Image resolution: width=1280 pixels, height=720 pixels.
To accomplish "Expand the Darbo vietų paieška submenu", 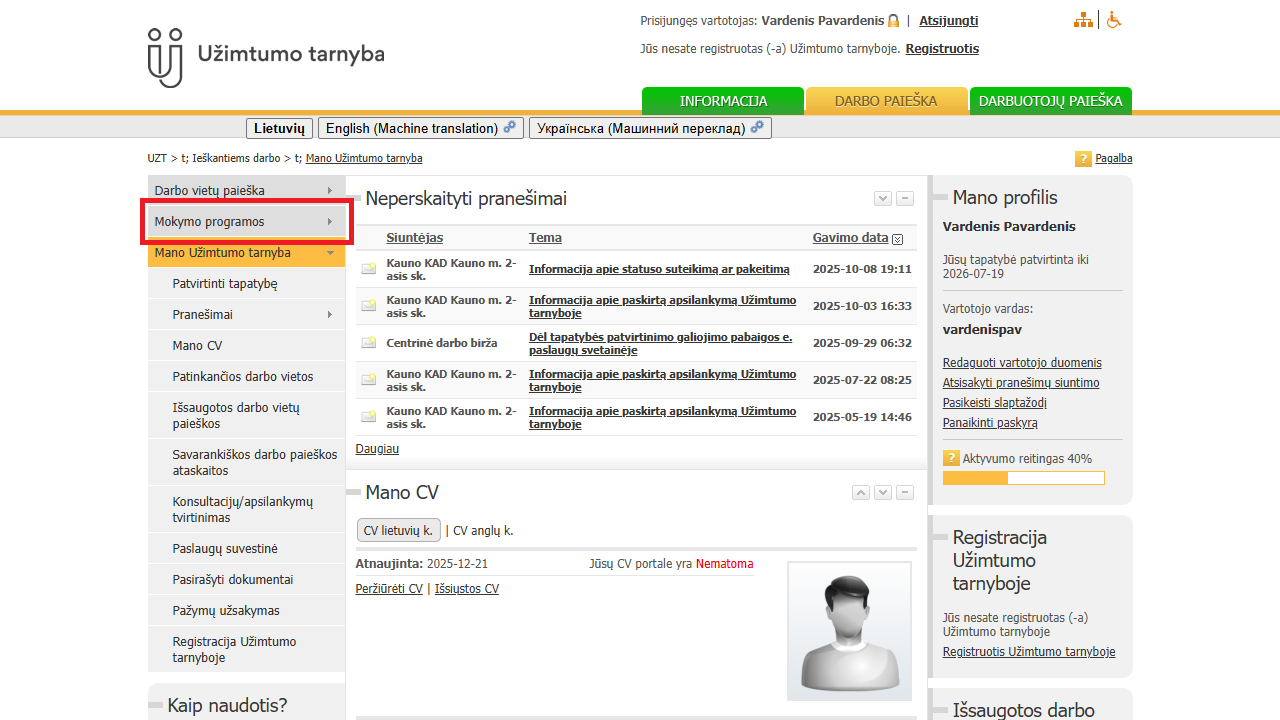I will (329, 190).
